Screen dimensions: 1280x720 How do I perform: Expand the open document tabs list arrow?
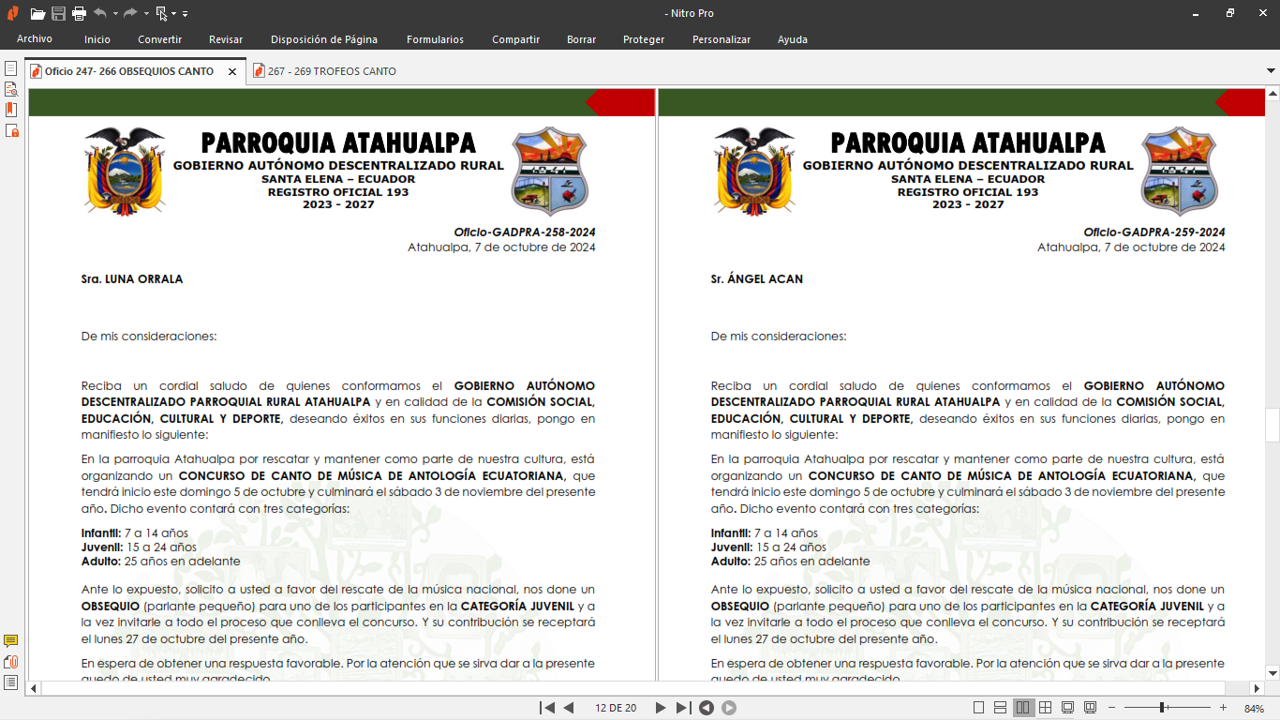(x=1271, y=71)
